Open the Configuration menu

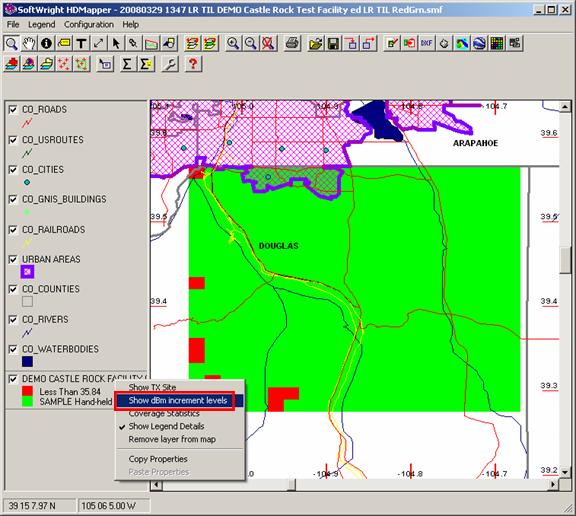pos(89,25)
